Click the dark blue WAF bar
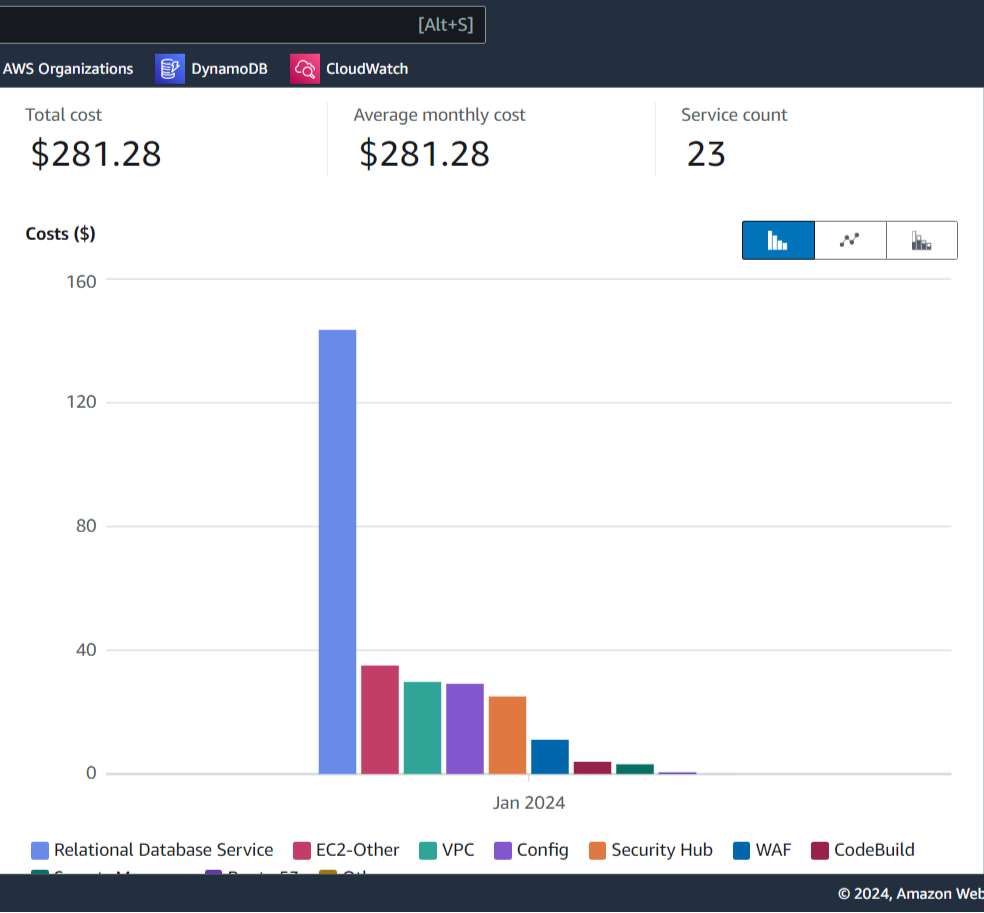 550,756
